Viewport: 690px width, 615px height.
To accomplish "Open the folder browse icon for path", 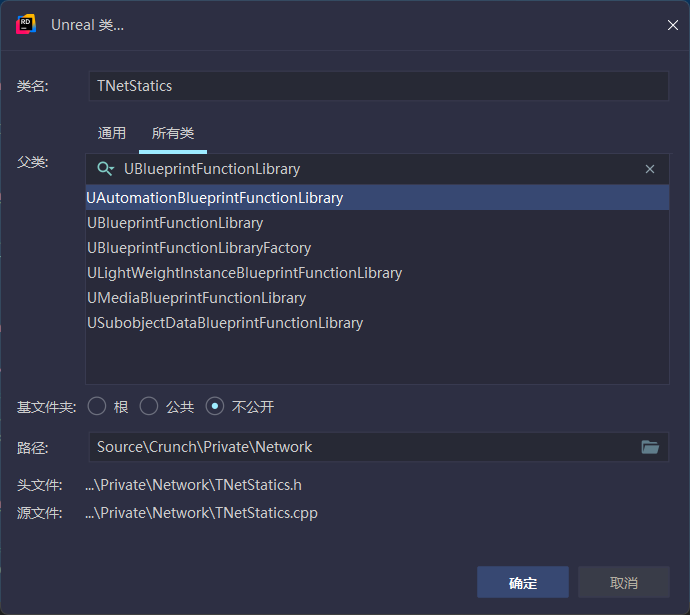I will 650,447.
